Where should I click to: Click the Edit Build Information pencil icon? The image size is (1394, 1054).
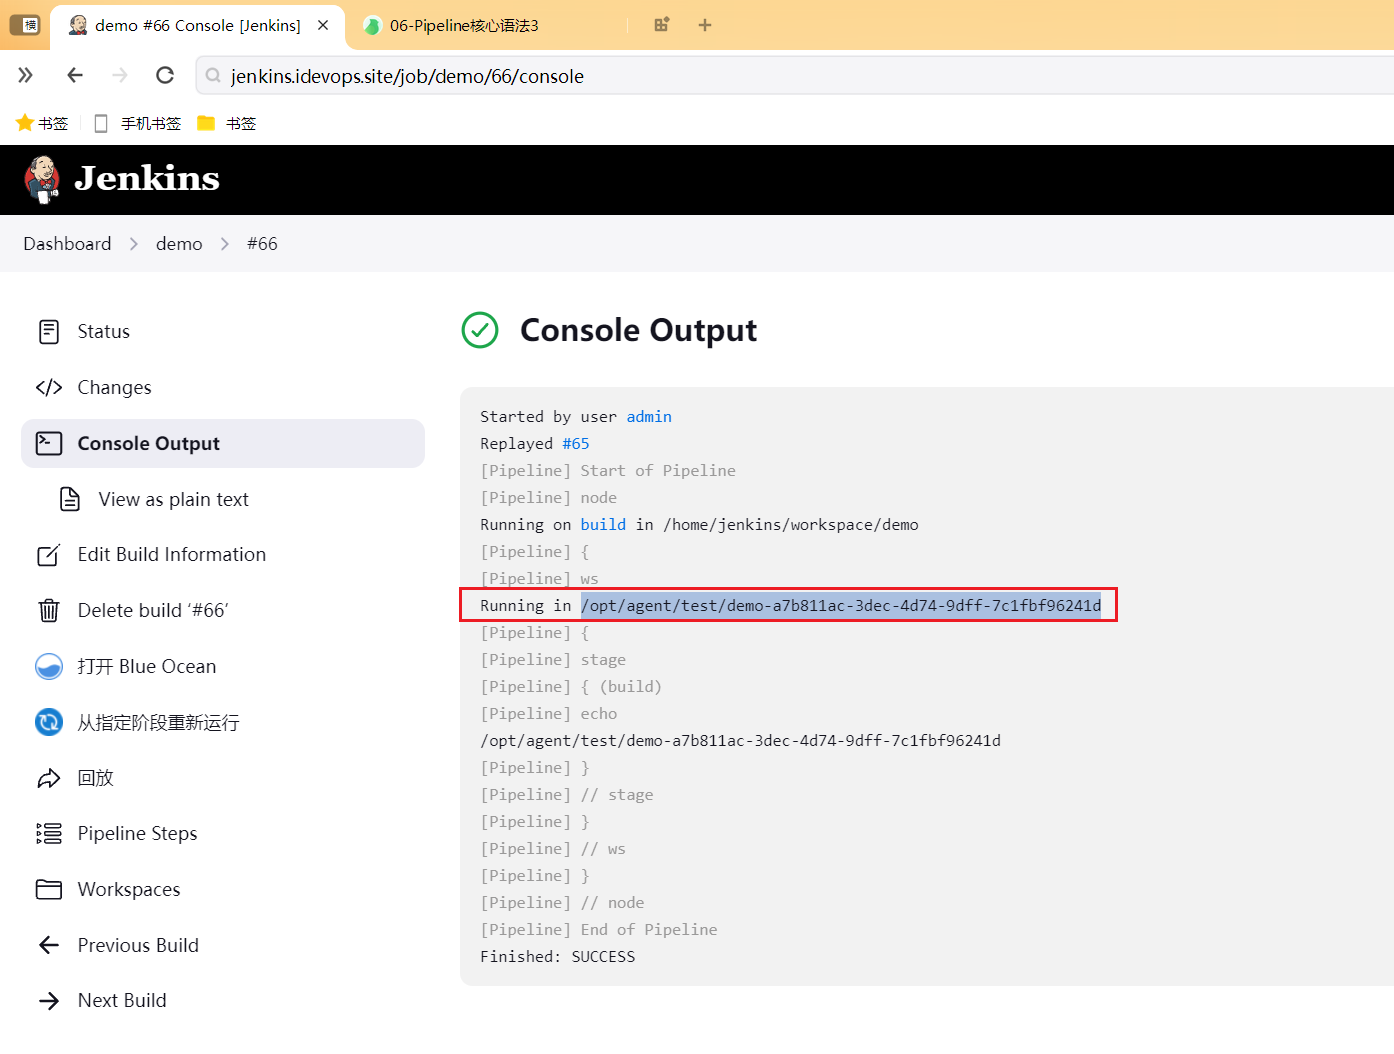tap(49, 555)
